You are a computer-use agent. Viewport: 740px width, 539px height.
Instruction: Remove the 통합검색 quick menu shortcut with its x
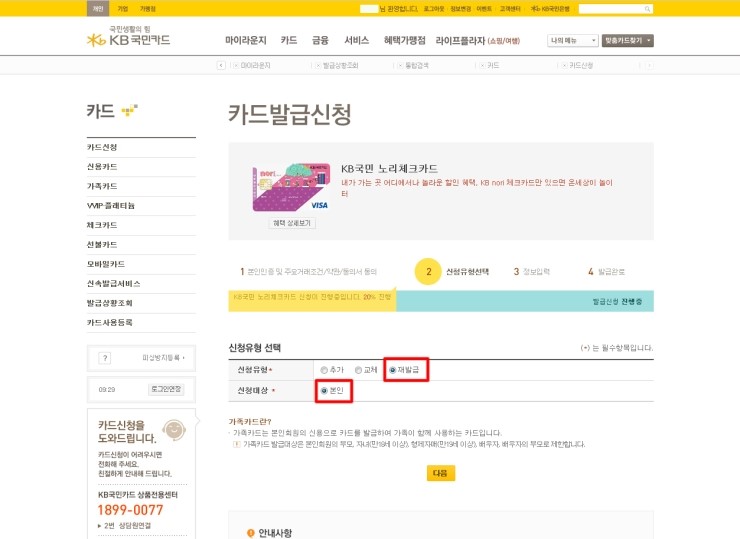click(x=400, y=66)
